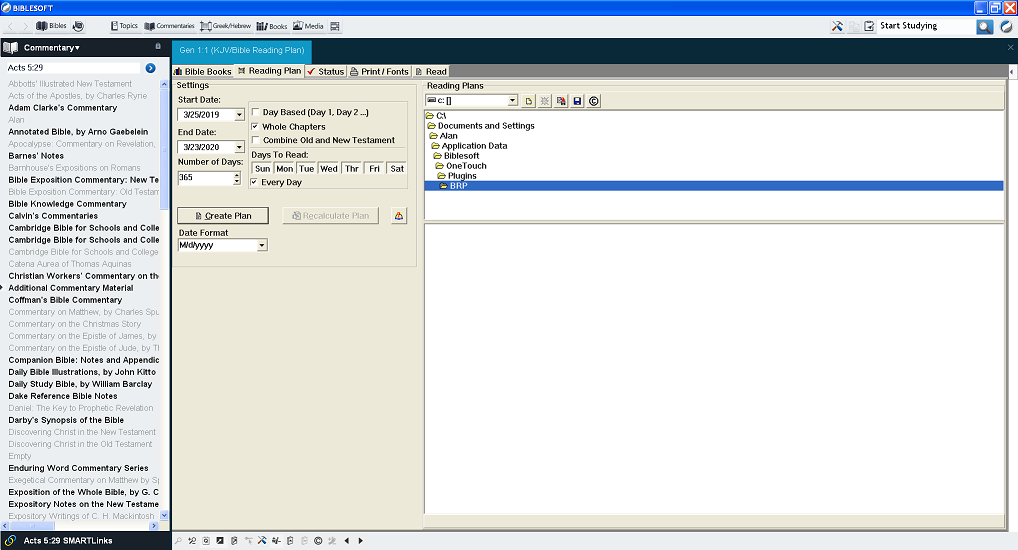Open Adam Clarke's Commentary in list
This screenshot has height=550, width=1018.
63,108
